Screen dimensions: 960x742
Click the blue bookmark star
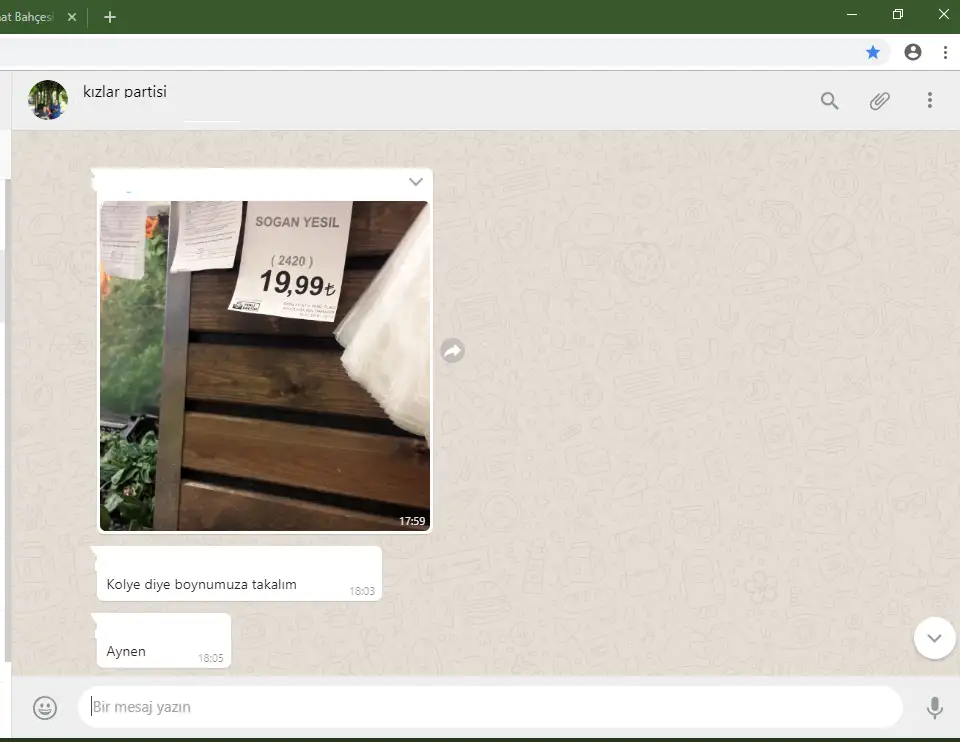click(x=873, y=52)
